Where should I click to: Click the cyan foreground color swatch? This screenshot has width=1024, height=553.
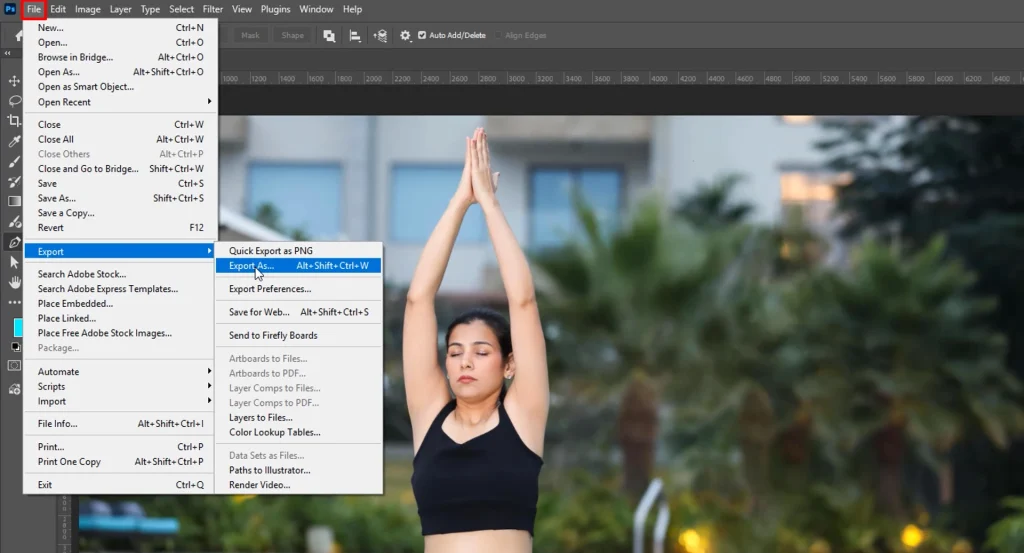coord(18,327)
